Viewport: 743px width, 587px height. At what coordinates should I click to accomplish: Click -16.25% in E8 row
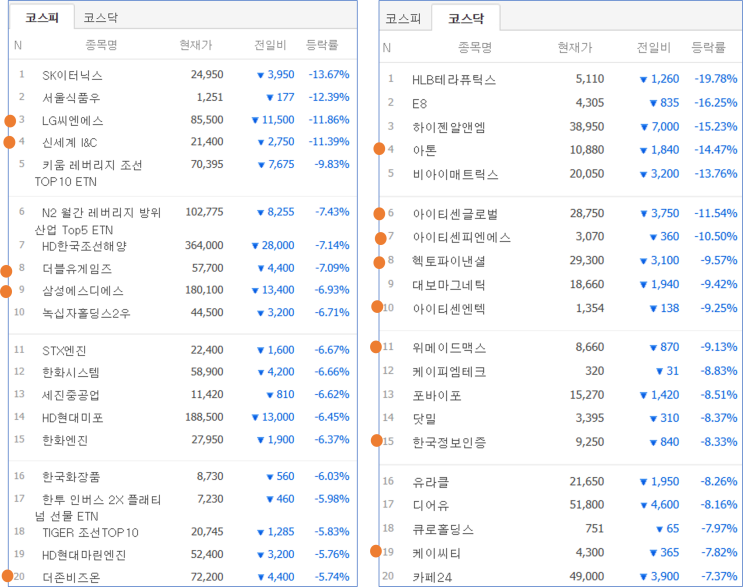716,103
